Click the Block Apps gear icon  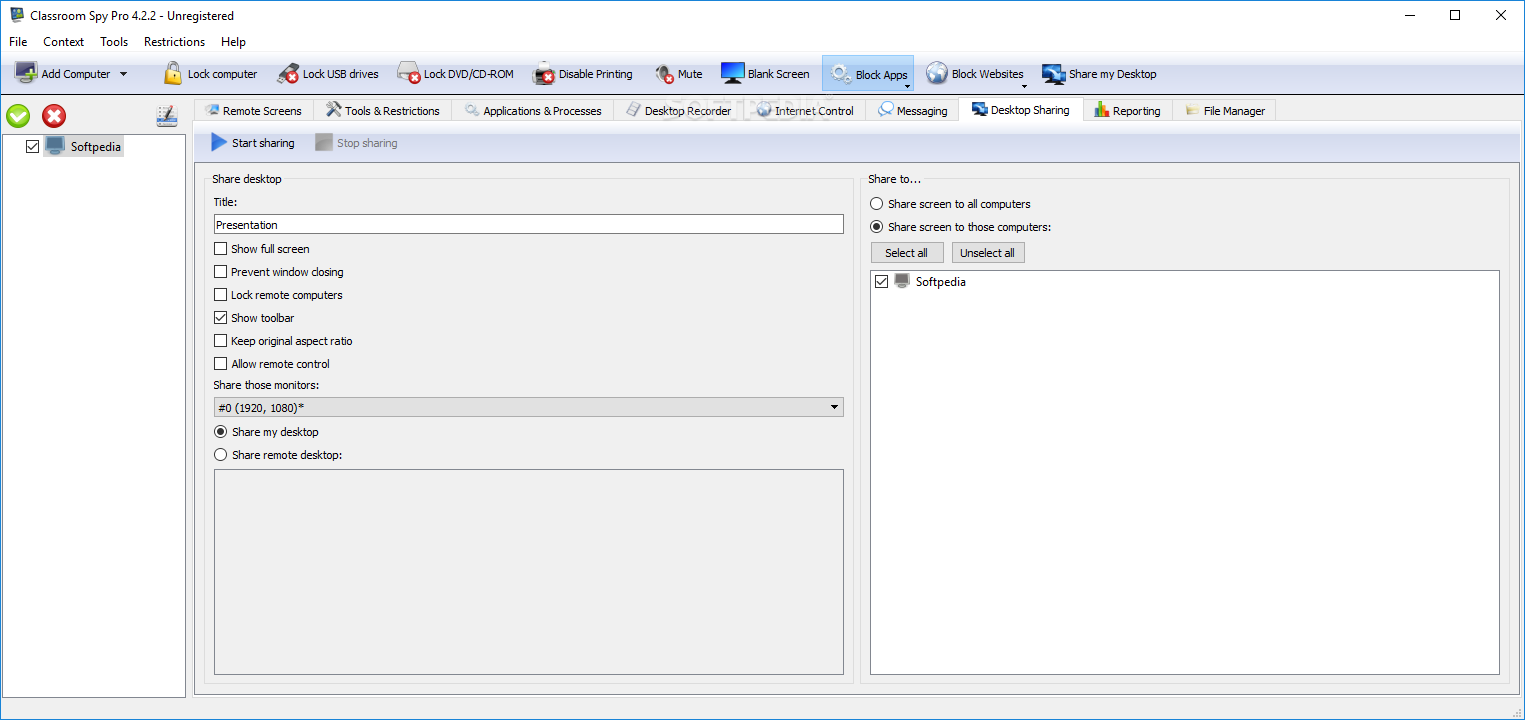(841, 73)
